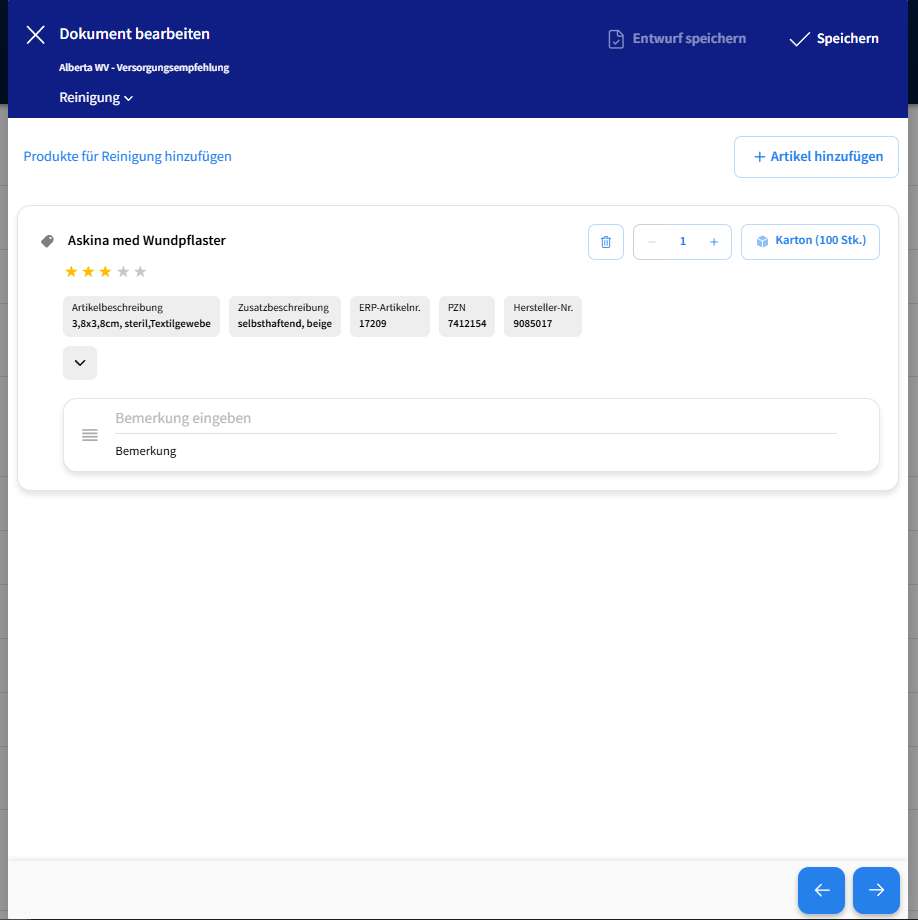The width and height of the screenshot is (918, 920).
Task: Open the Reinigung dropdown in header
Action: [96, 98]
